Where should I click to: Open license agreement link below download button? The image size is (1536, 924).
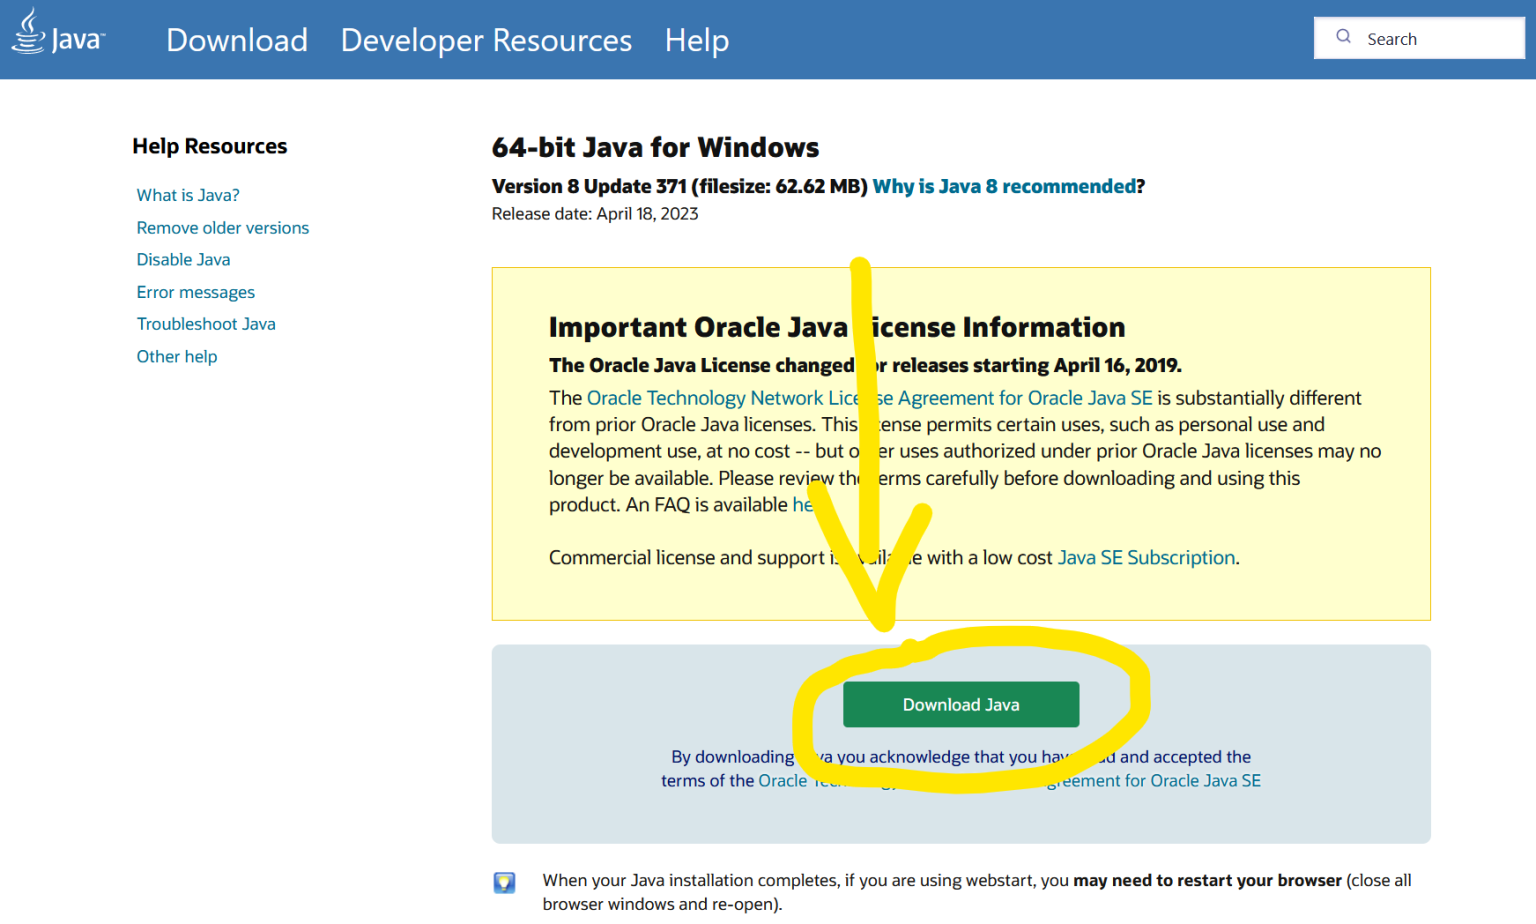point(1150,781)
